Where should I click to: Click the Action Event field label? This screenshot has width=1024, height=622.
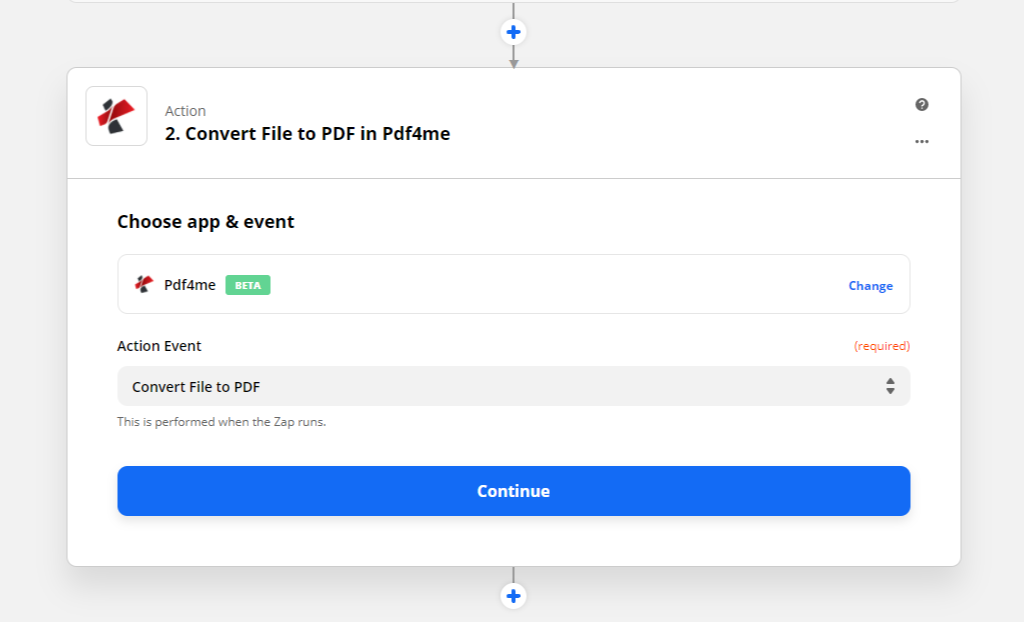(159, 346)
